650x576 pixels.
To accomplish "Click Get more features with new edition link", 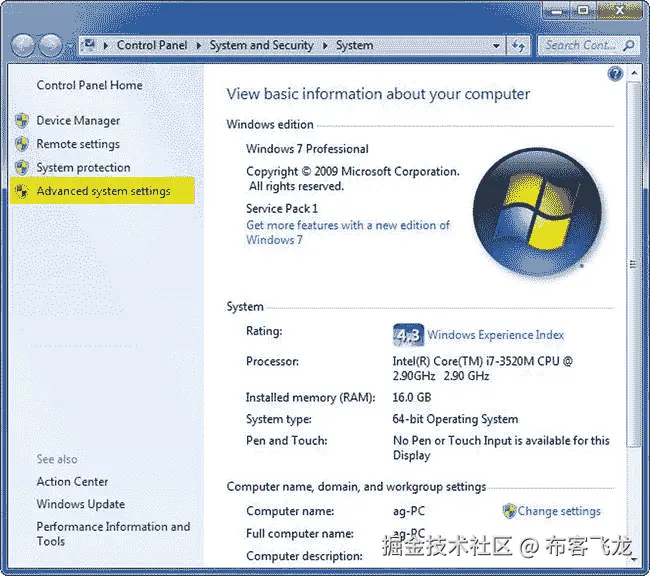I will tap(347, 232).
